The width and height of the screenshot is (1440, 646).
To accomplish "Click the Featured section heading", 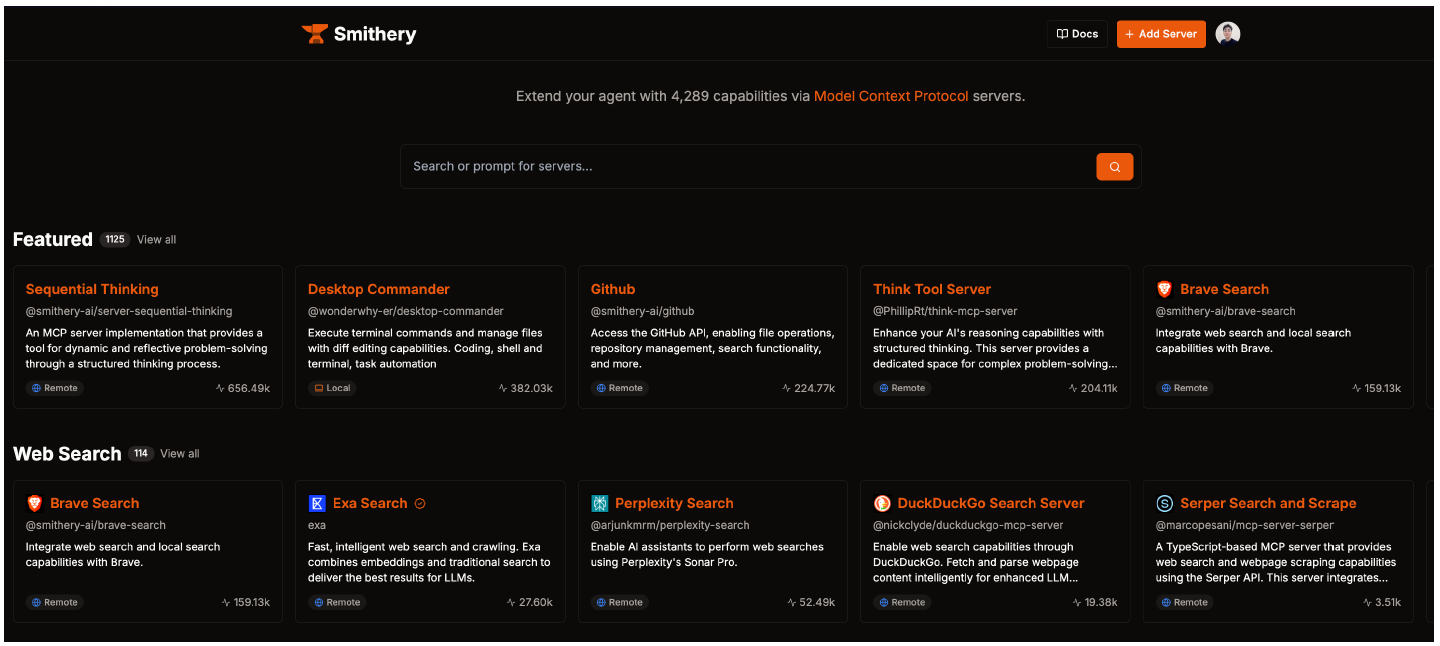I will [53, 239].
